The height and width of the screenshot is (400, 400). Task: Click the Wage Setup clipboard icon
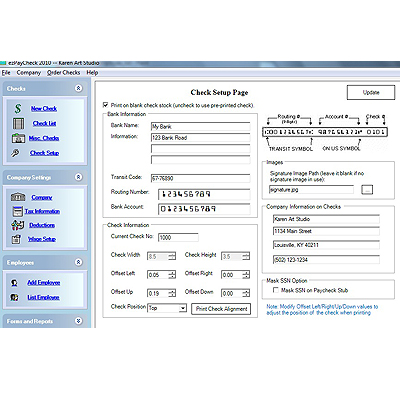coord(16,239)
